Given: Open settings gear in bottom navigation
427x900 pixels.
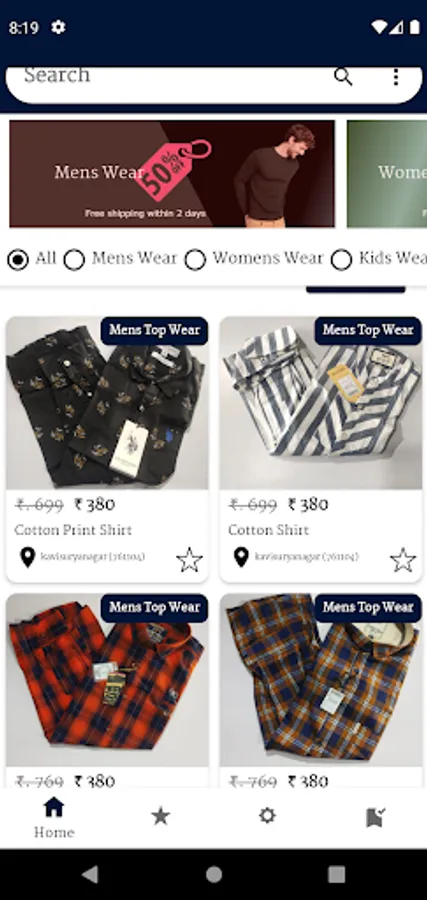Looking at the screenshot, I should tap(267, 816).
